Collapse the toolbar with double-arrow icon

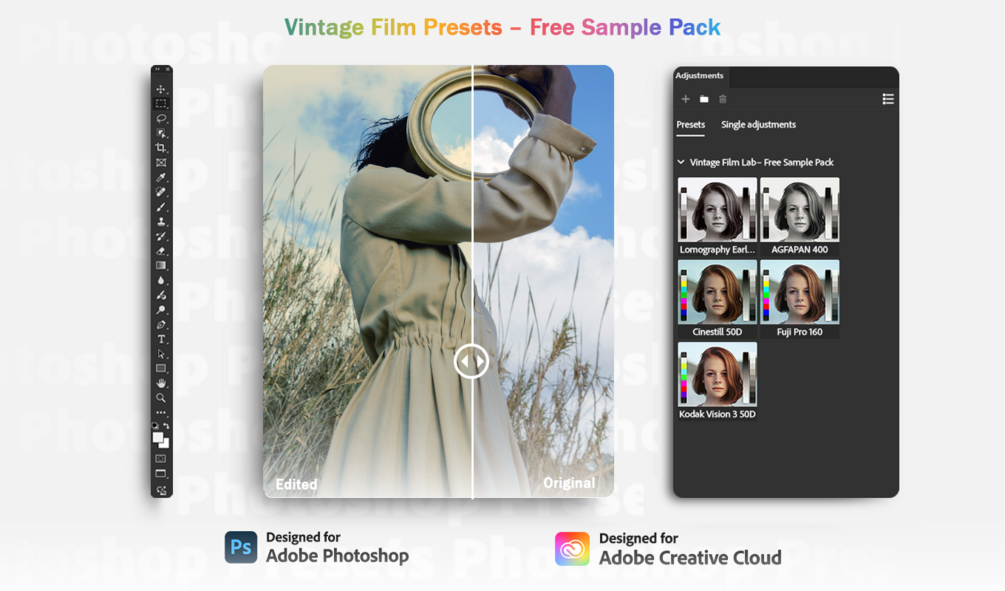coord(157,69)
